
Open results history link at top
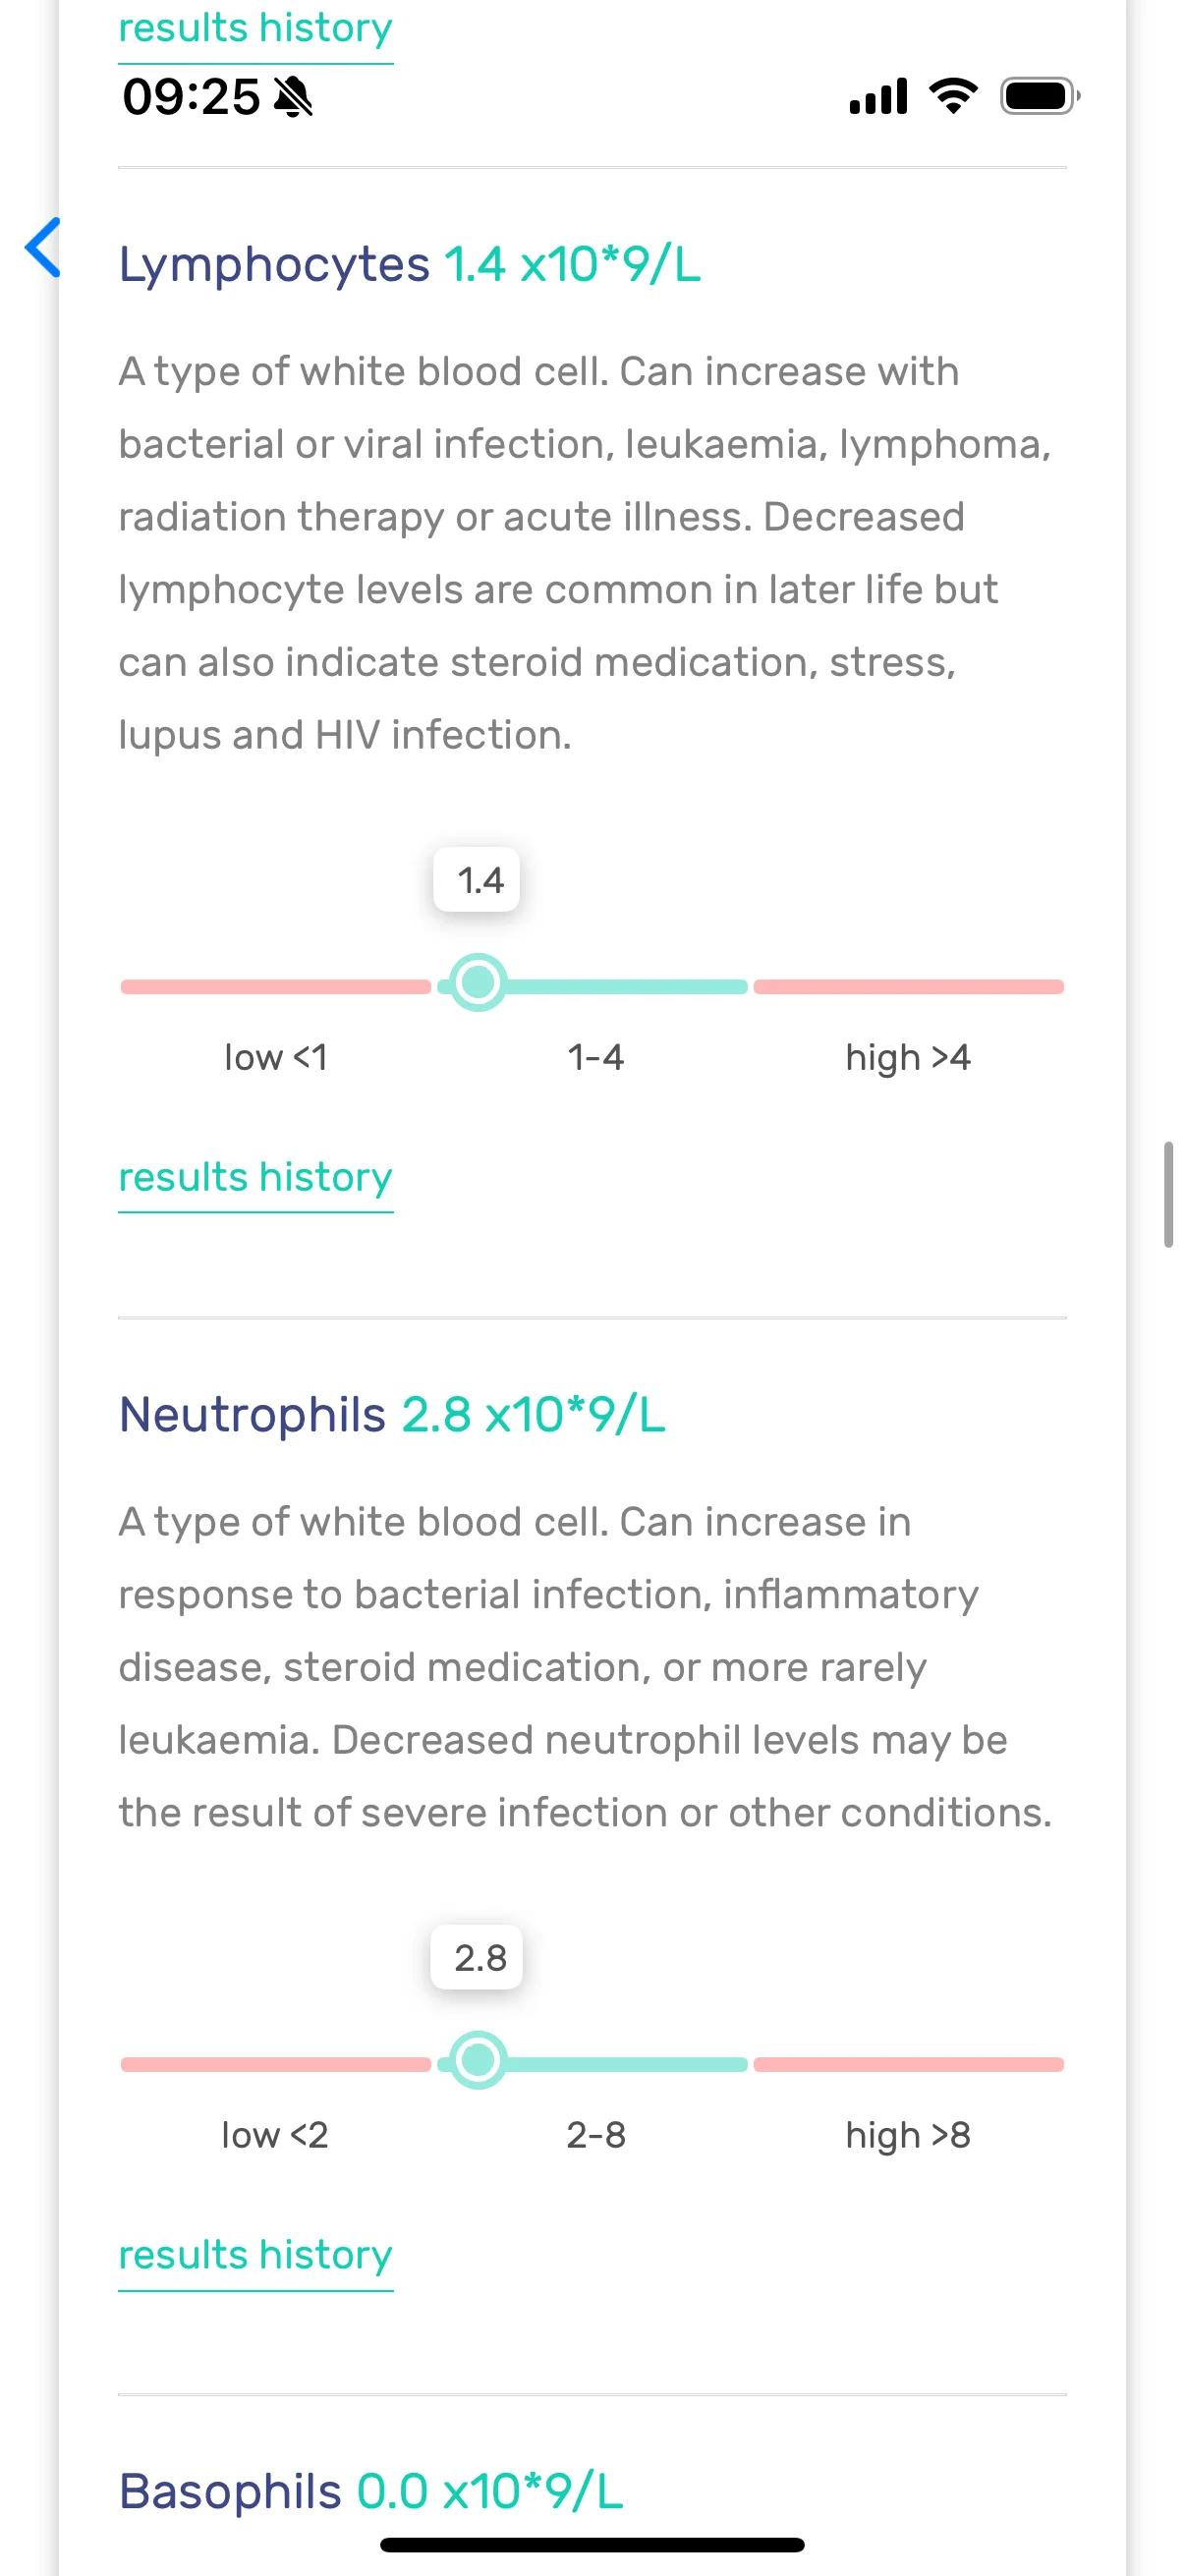tap(255, 28)
